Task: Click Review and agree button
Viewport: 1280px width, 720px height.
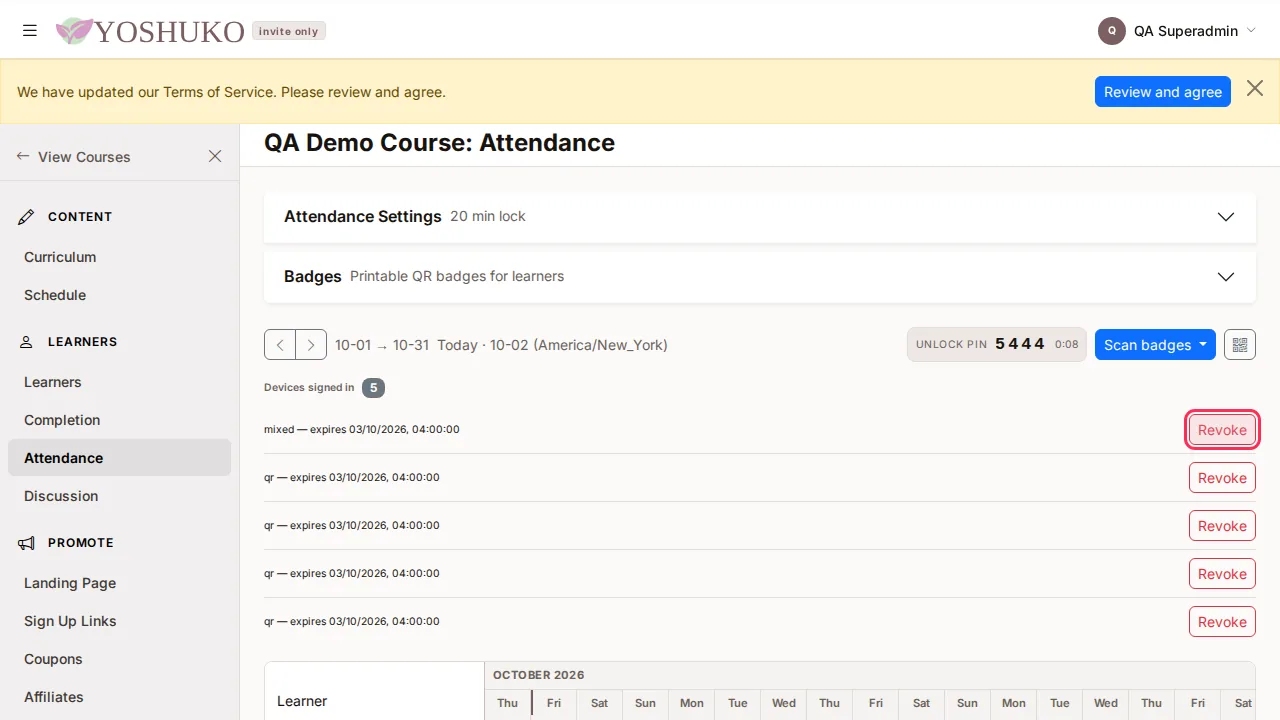Action: pos(1163,91)
